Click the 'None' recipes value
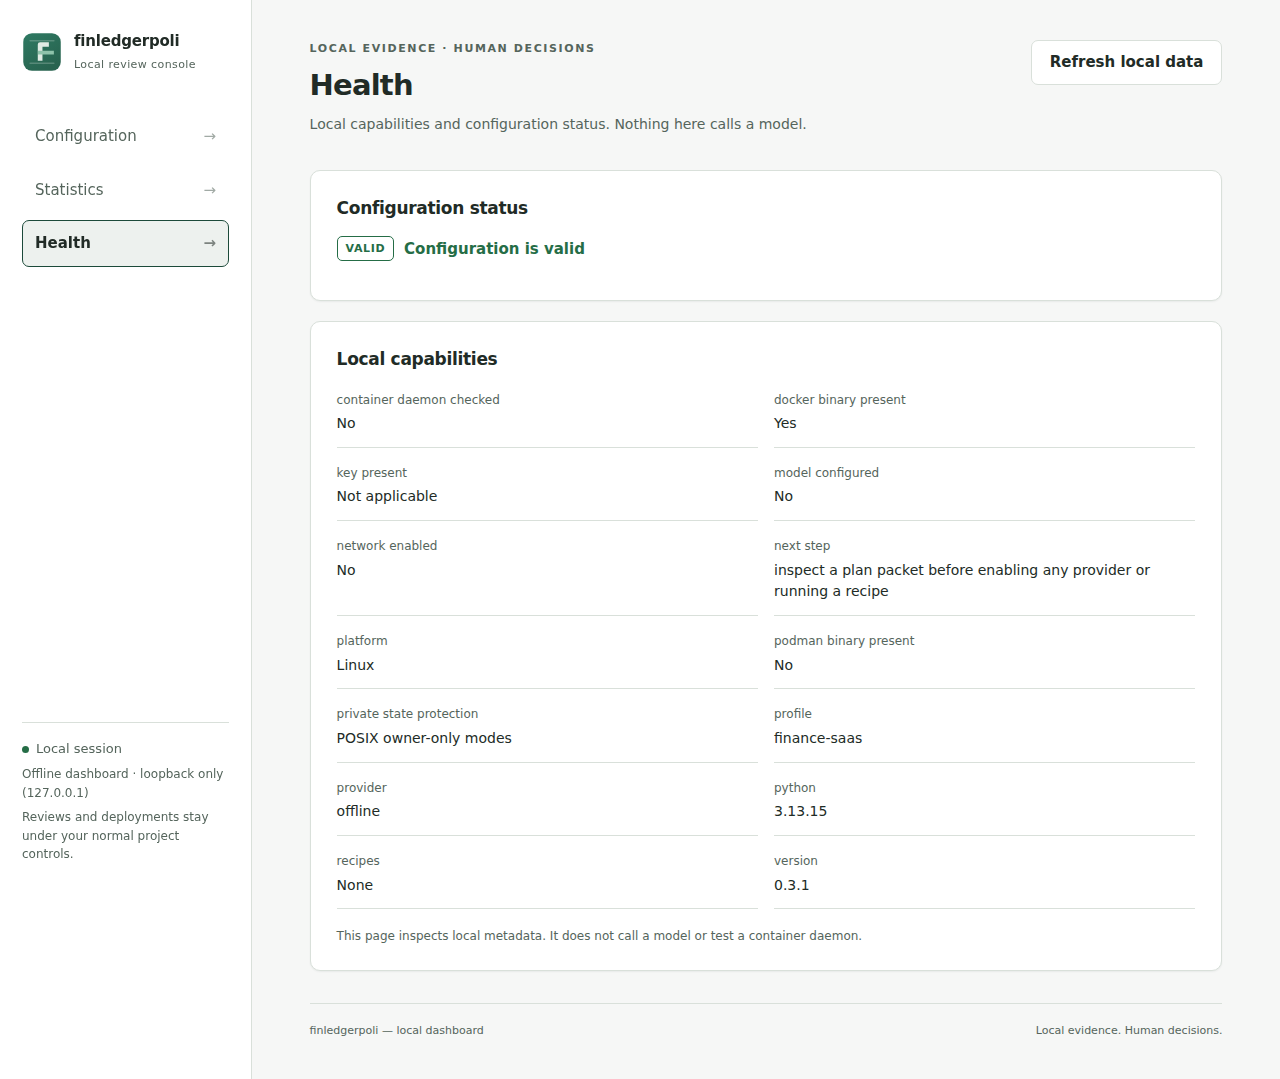The image size is (1280, 1079). click(x=355, y=885)
